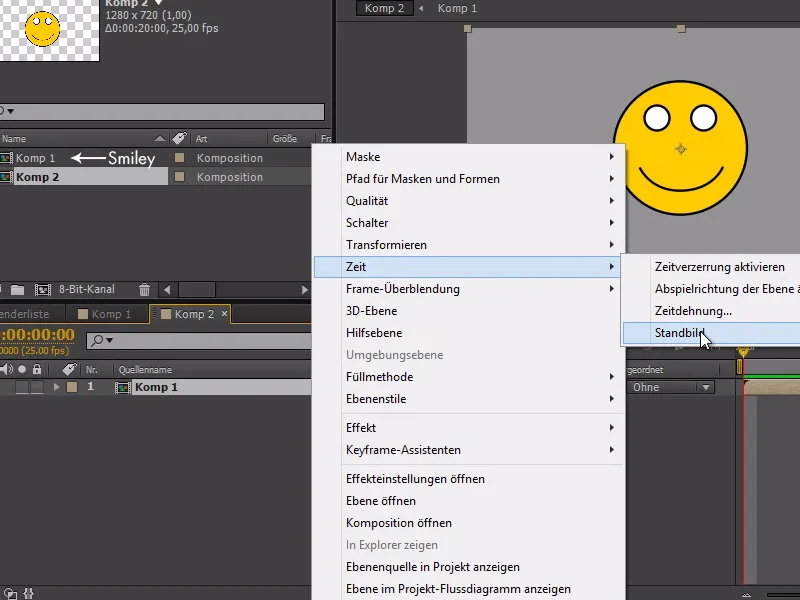
Task: Click the project panel scroll-left arrow
Action: coord(167,290)
